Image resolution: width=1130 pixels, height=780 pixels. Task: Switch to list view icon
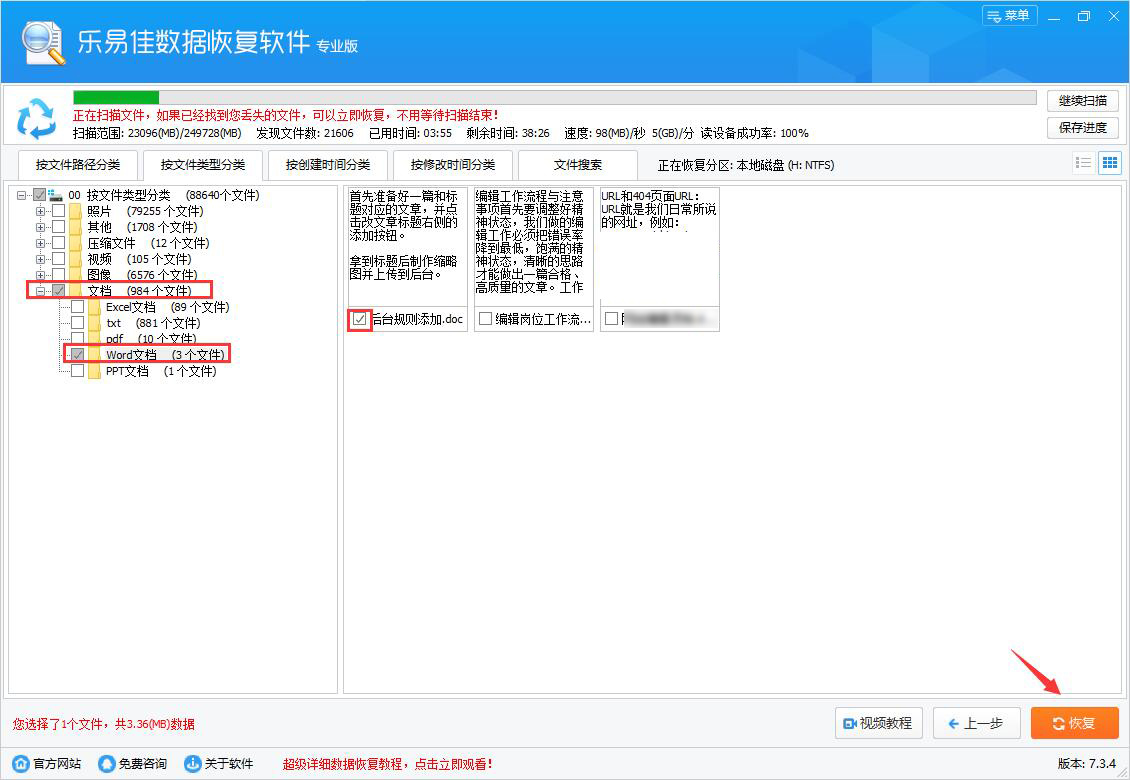1083,163
